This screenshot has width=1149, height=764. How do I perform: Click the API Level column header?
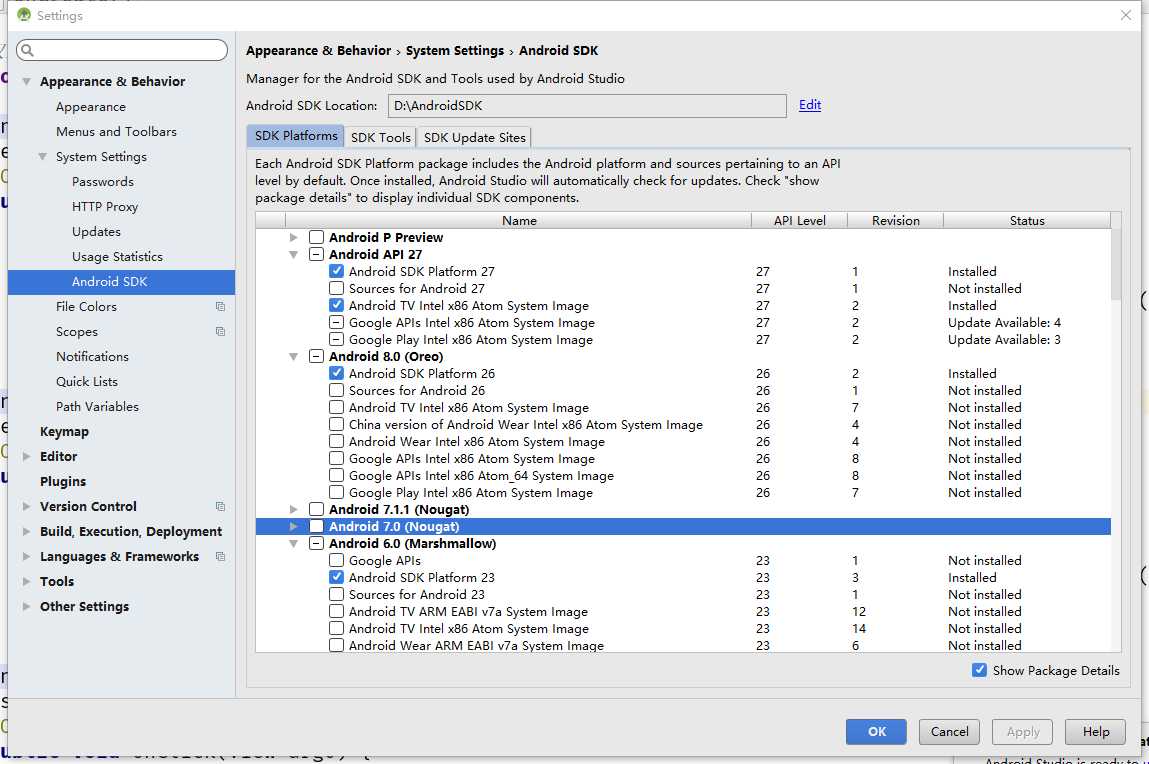(x=799, y=220)
